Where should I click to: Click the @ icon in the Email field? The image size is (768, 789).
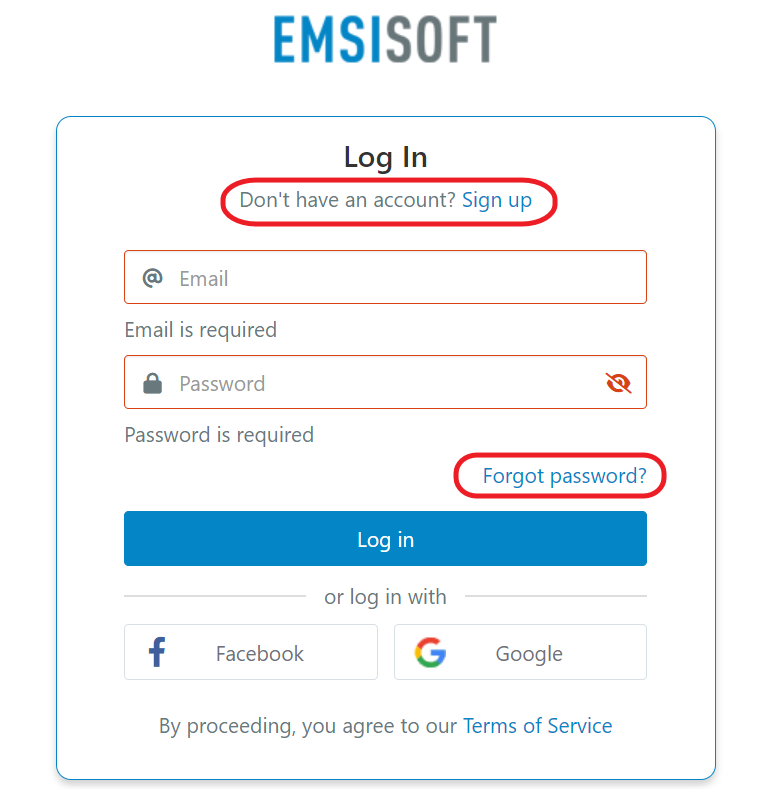click(x=152, y=278)
